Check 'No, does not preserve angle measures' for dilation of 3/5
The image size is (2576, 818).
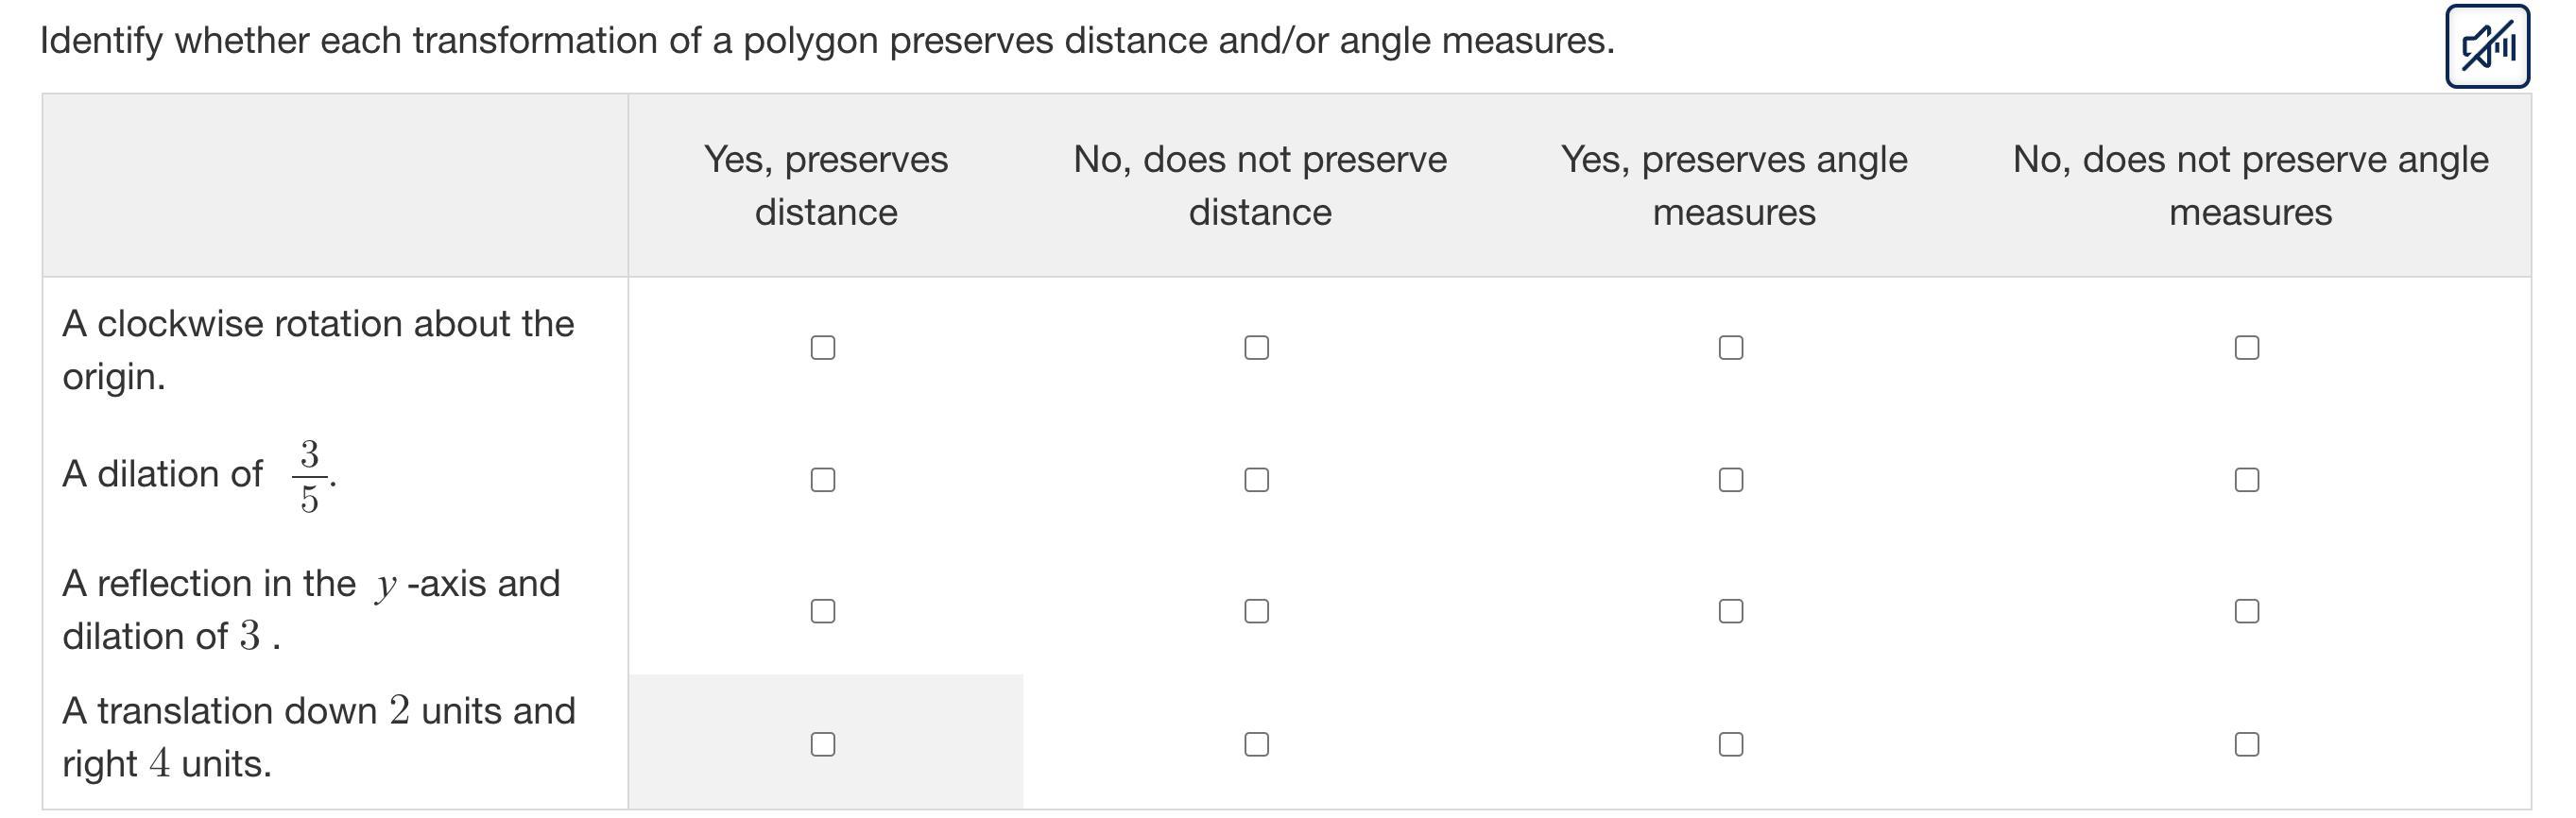(x=2247, y=480)
